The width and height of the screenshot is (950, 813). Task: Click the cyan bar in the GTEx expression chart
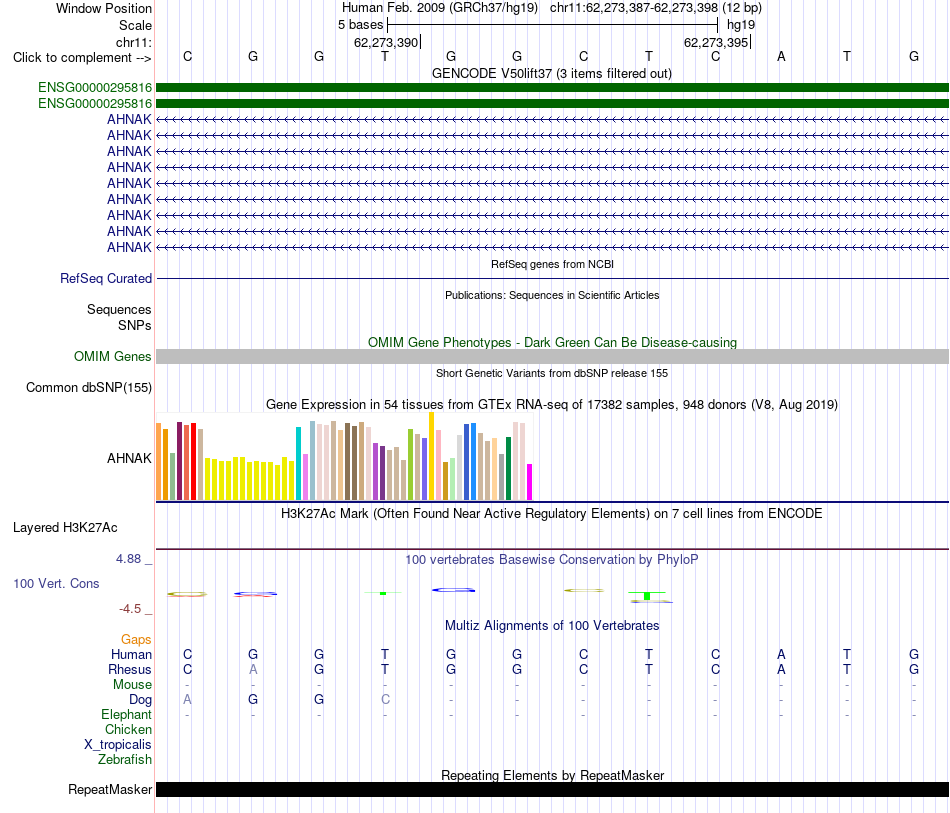pos(298,463)
